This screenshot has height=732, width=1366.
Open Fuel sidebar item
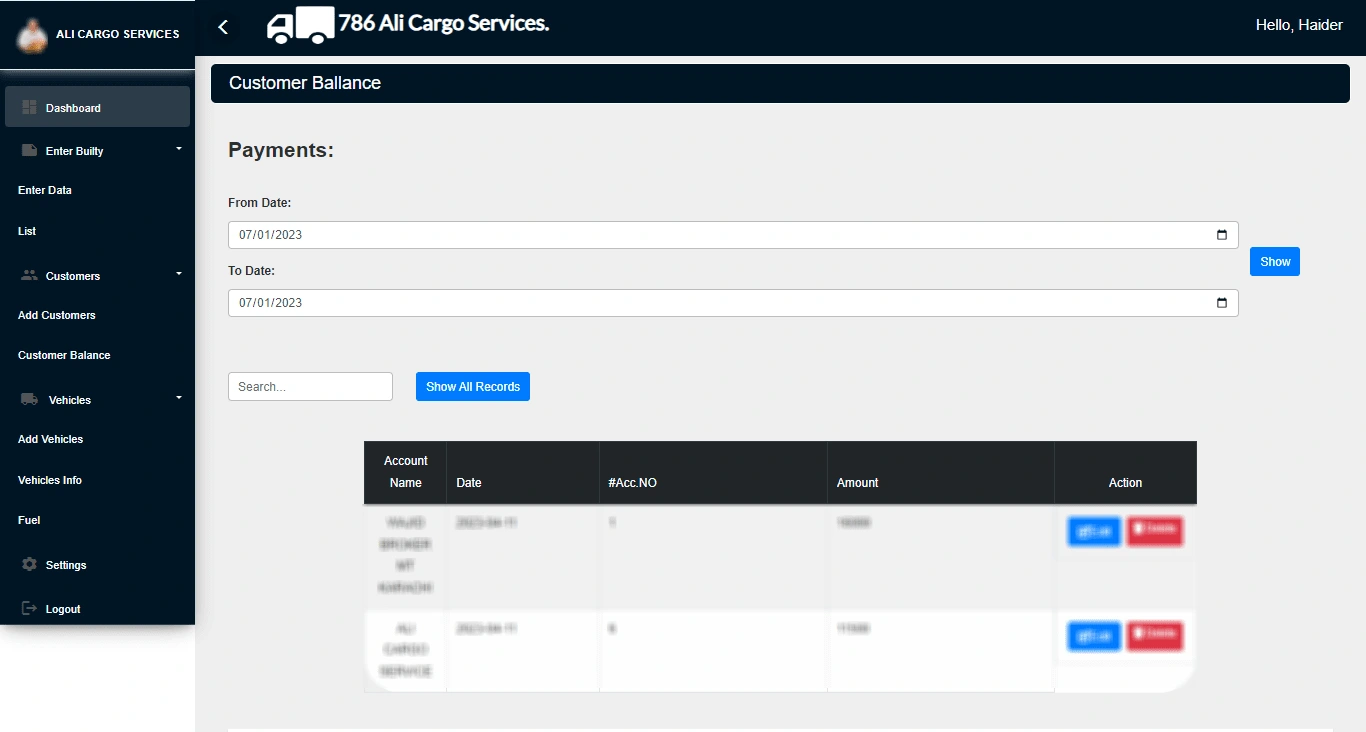(x=29, y=520)
